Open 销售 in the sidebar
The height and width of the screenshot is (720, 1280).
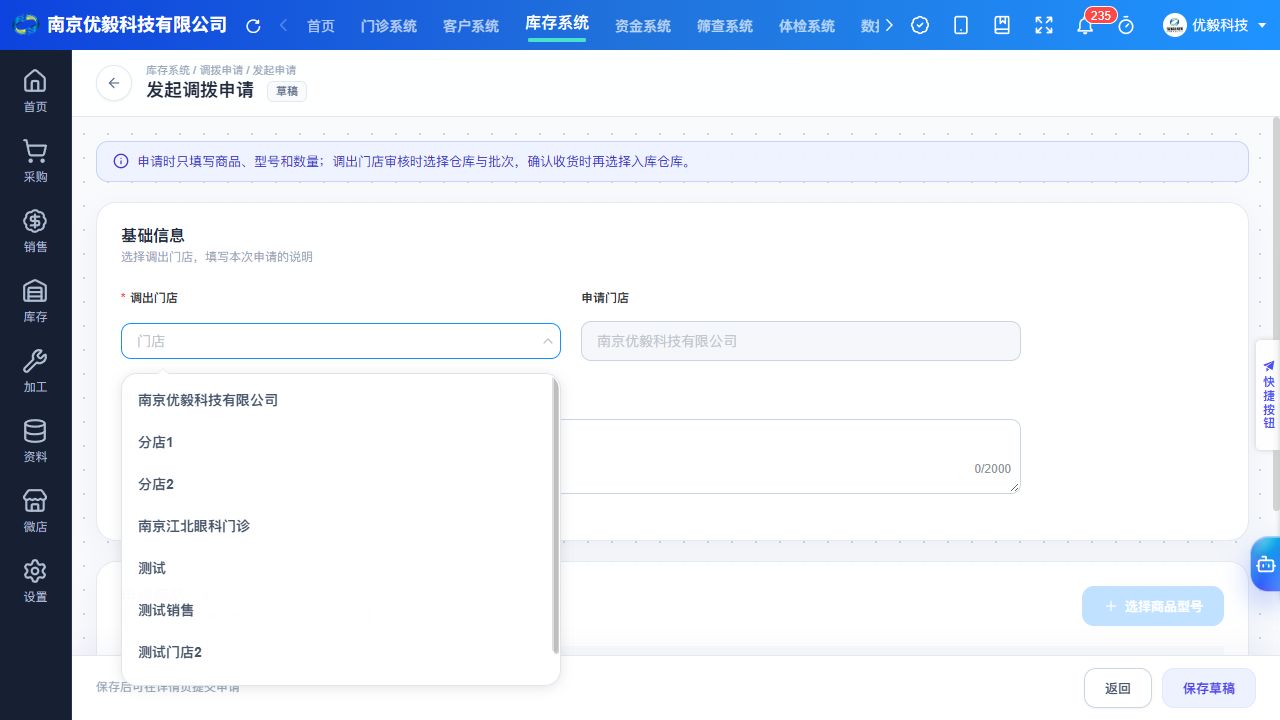coord(35,231)
